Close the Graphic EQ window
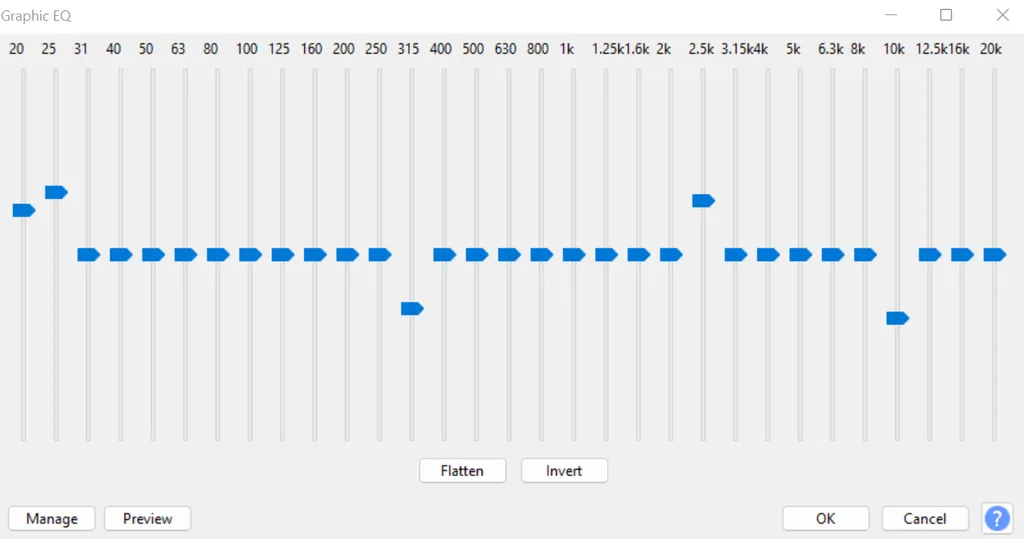The width and height of the screenshot is (1024, 539). (1002, 15)
